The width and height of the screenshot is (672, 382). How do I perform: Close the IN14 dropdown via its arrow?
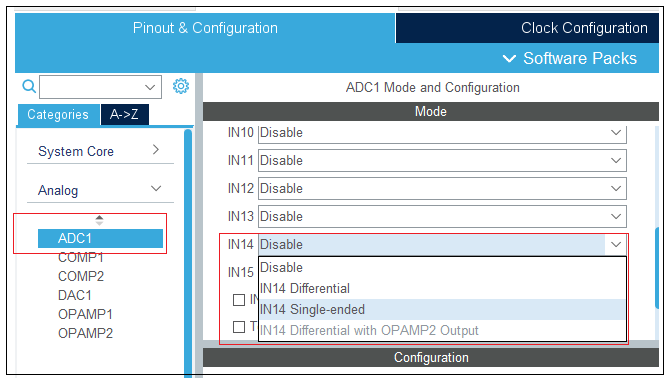coord(616,244)
